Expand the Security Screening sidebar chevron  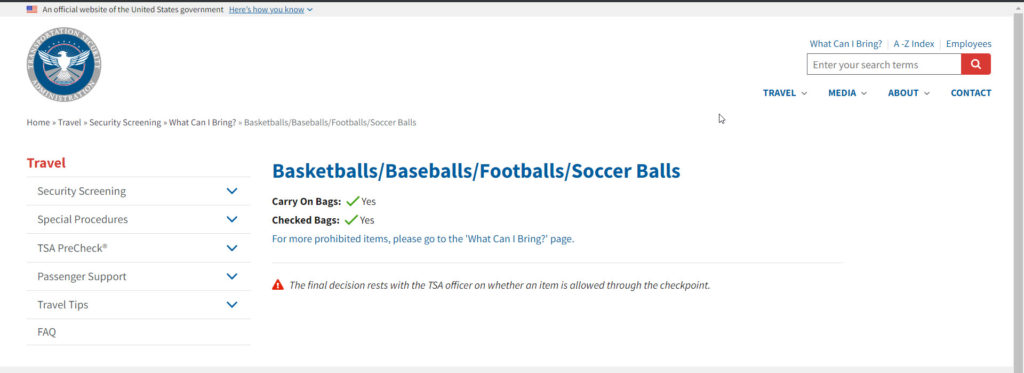pyautogui.click(x=232, y=191)
